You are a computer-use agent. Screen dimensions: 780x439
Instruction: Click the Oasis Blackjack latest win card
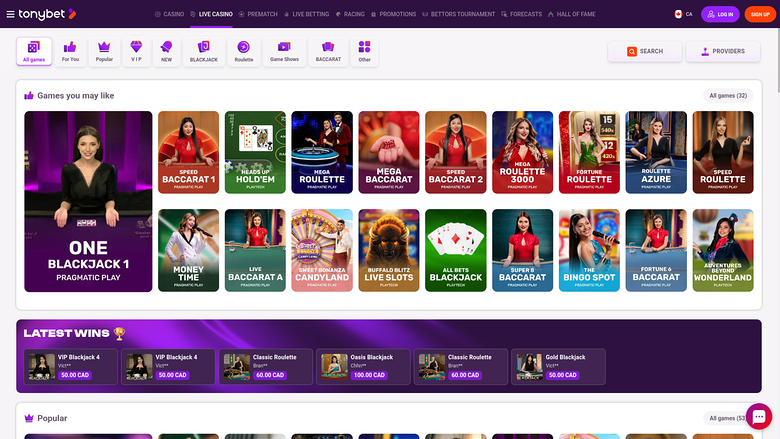pyautogui.click(x=363, y=366)
